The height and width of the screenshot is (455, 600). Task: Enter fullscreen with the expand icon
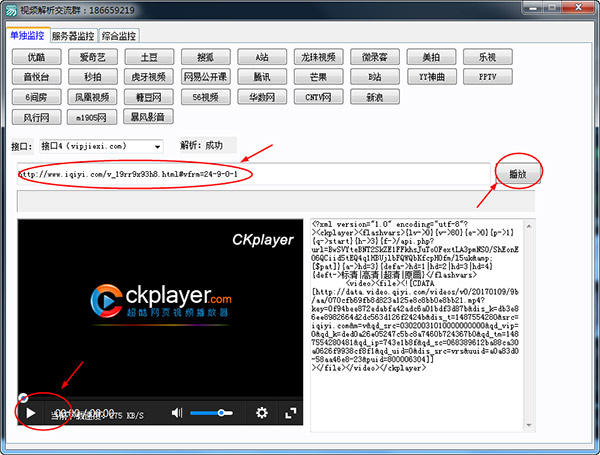tap(291, 413)
